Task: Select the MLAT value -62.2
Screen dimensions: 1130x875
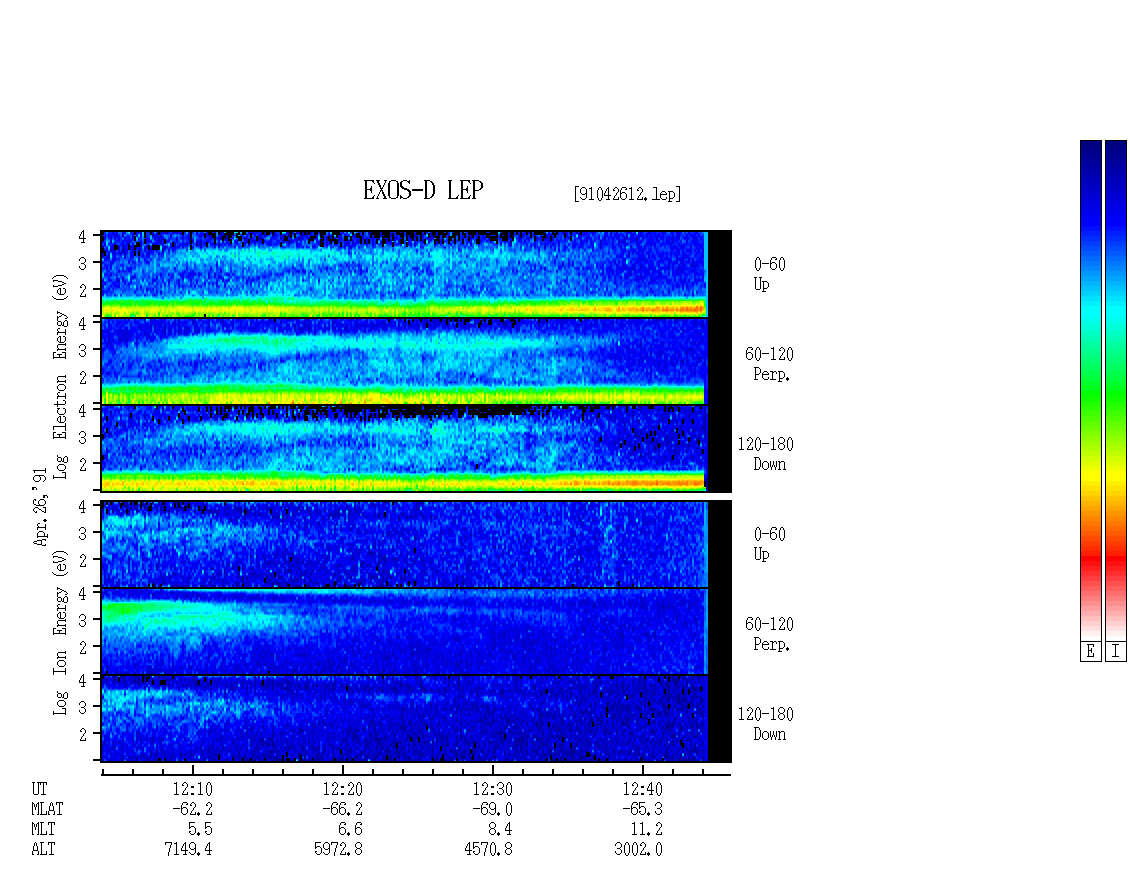Action: [192, 809]
